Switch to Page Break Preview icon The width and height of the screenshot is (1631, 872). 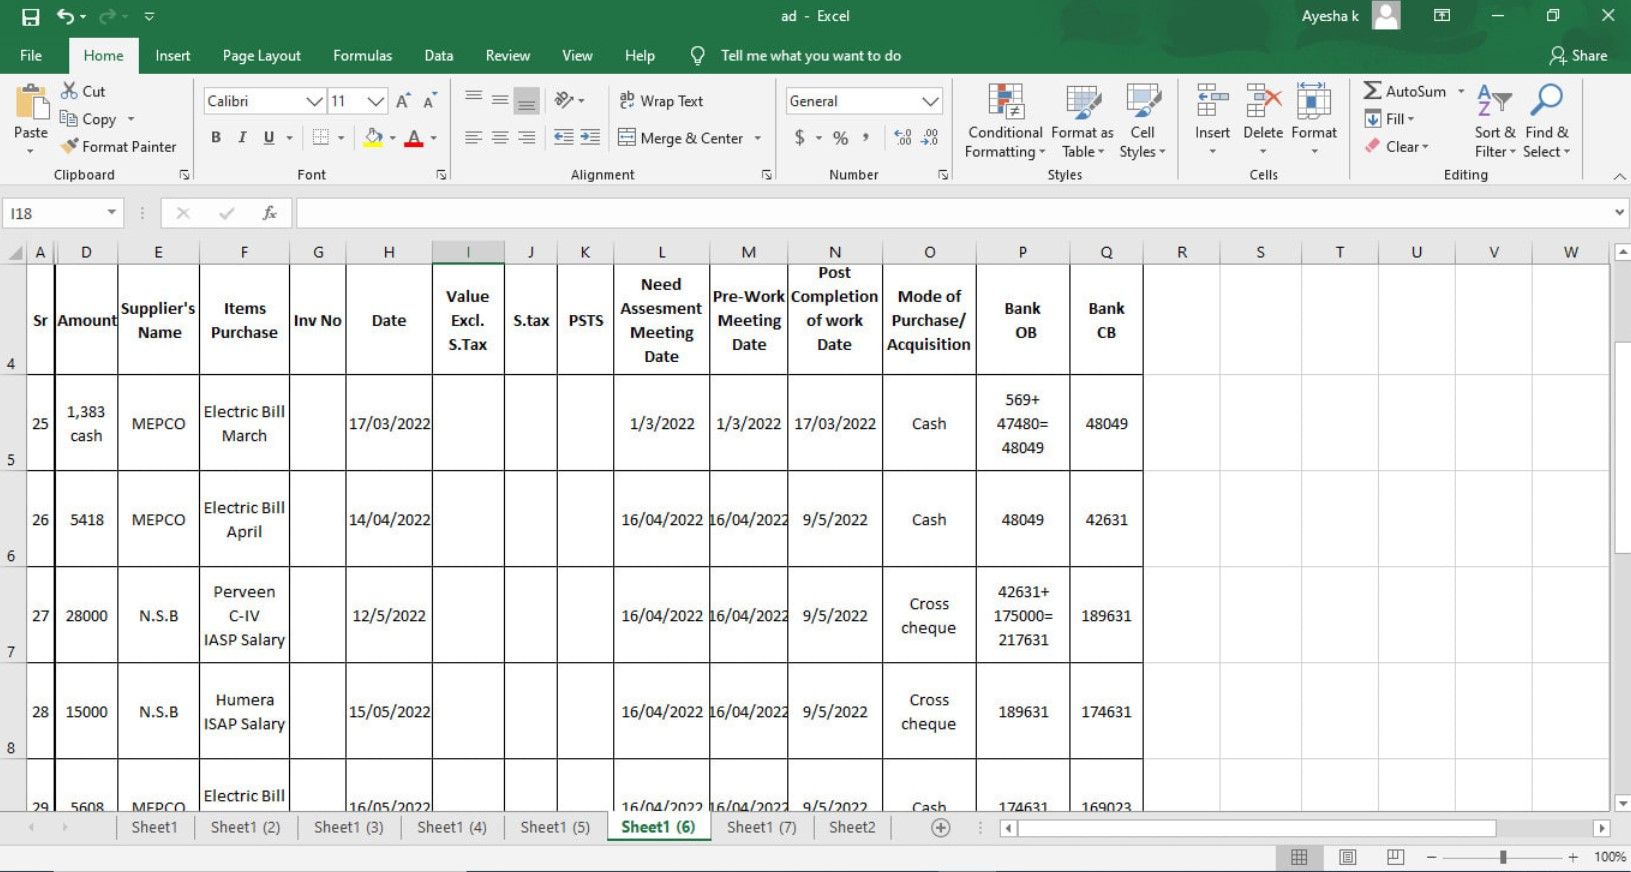coord(1396,857)
